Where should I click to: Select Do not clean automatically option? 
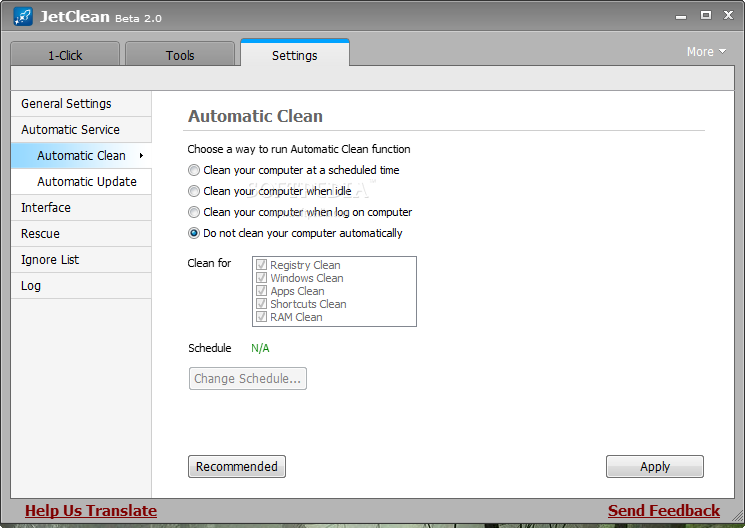point(194,233)
